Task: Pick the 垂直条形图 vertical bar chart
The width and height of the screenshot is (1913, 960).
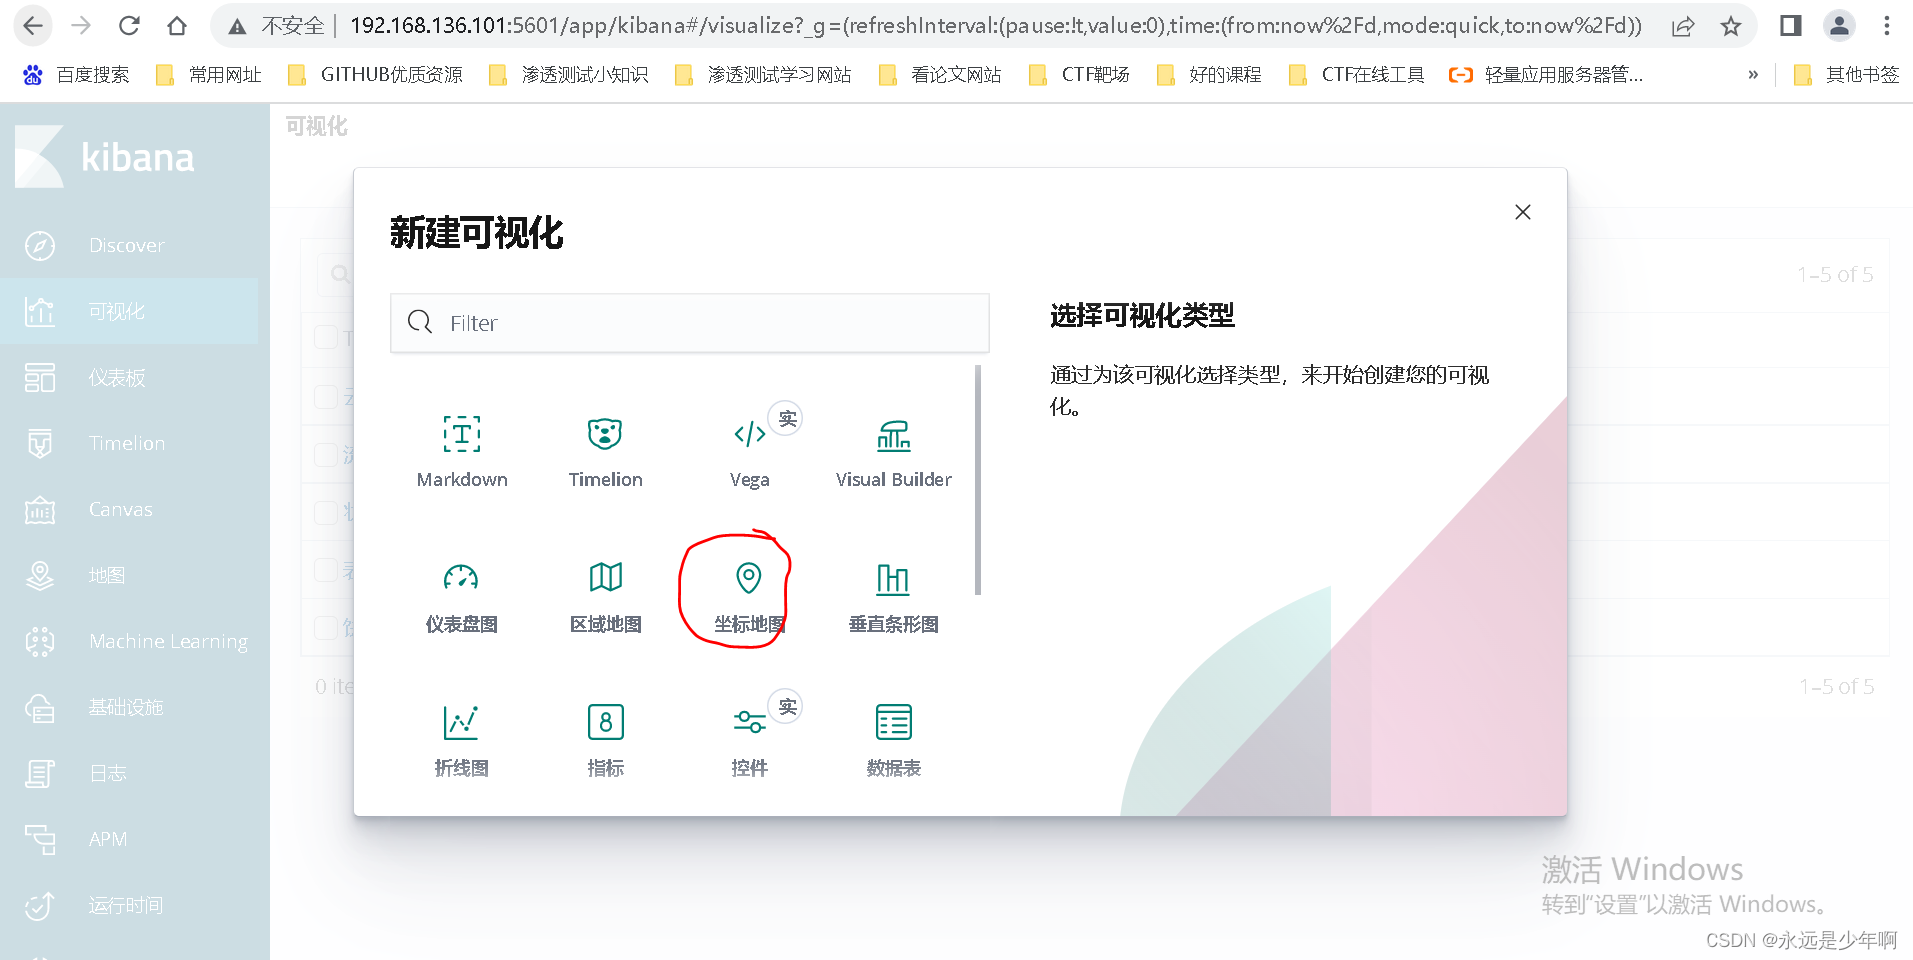Action: [x=892, y=592]
